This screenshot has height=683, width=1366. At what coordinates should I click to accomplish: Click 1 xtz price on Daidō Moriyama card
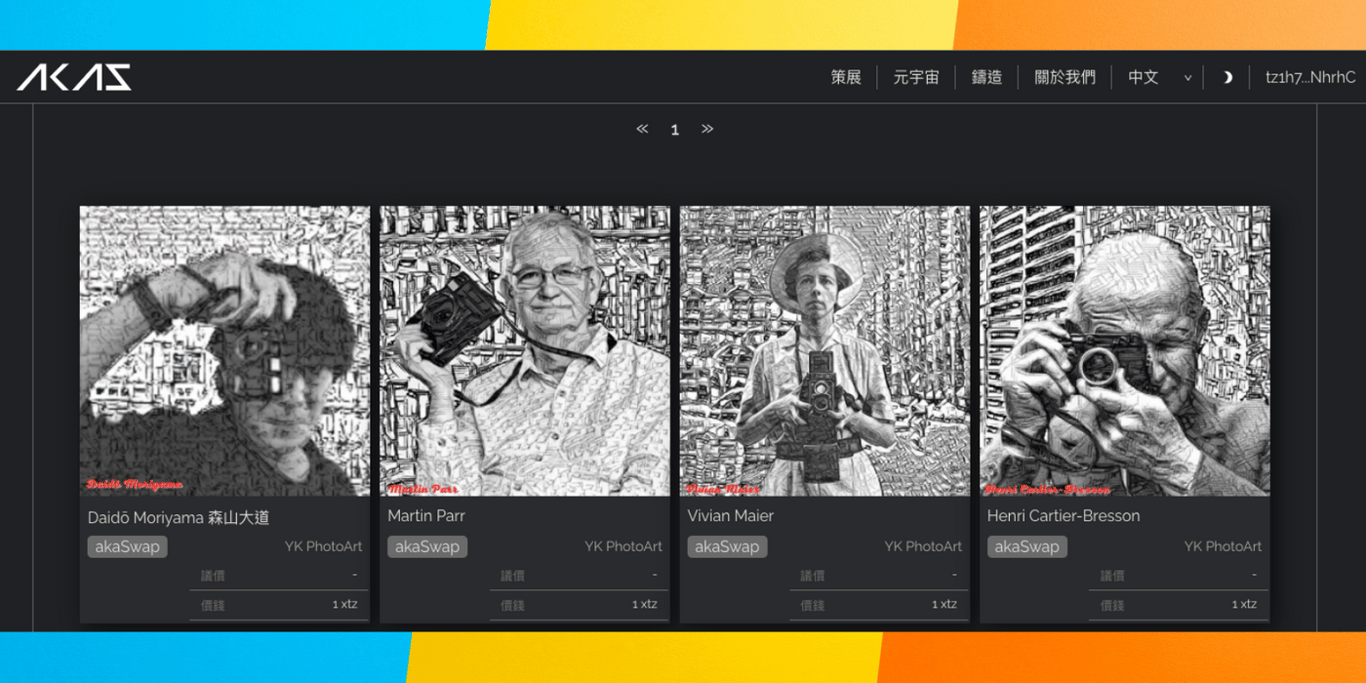(345, 604)
